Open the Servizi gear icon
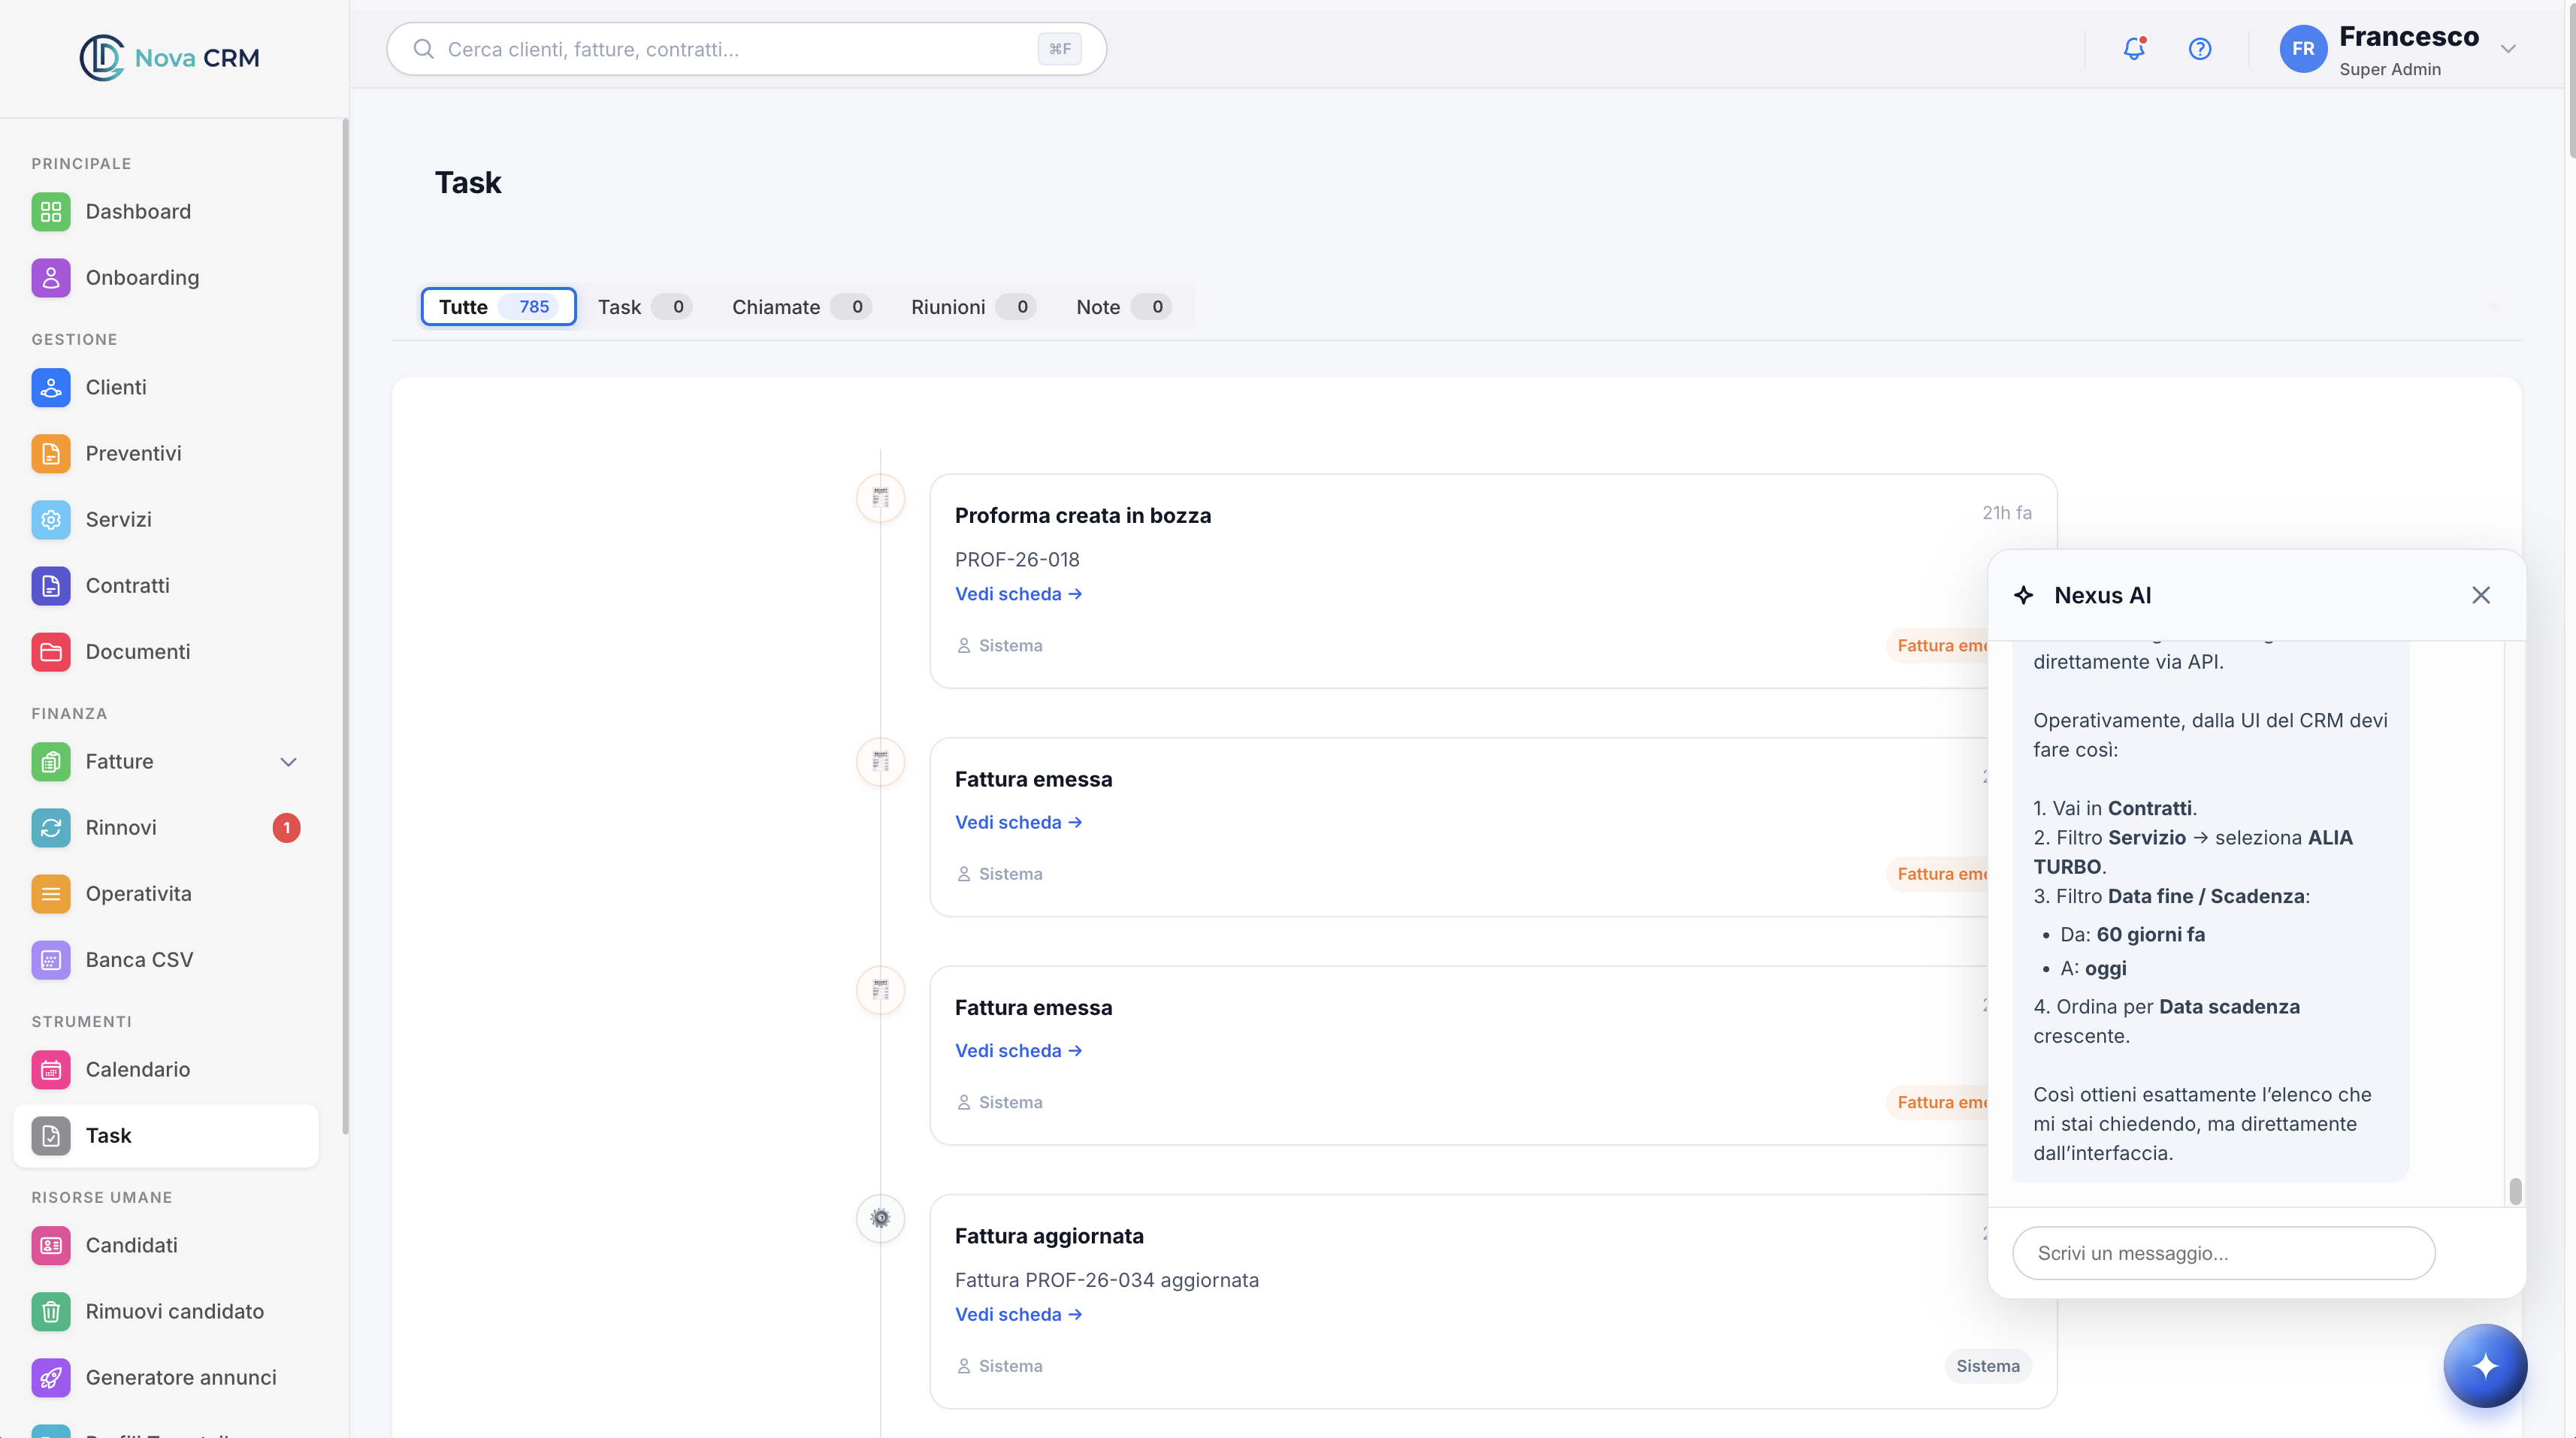Screen dimensions: 2576x1438 tap(51, 519)
